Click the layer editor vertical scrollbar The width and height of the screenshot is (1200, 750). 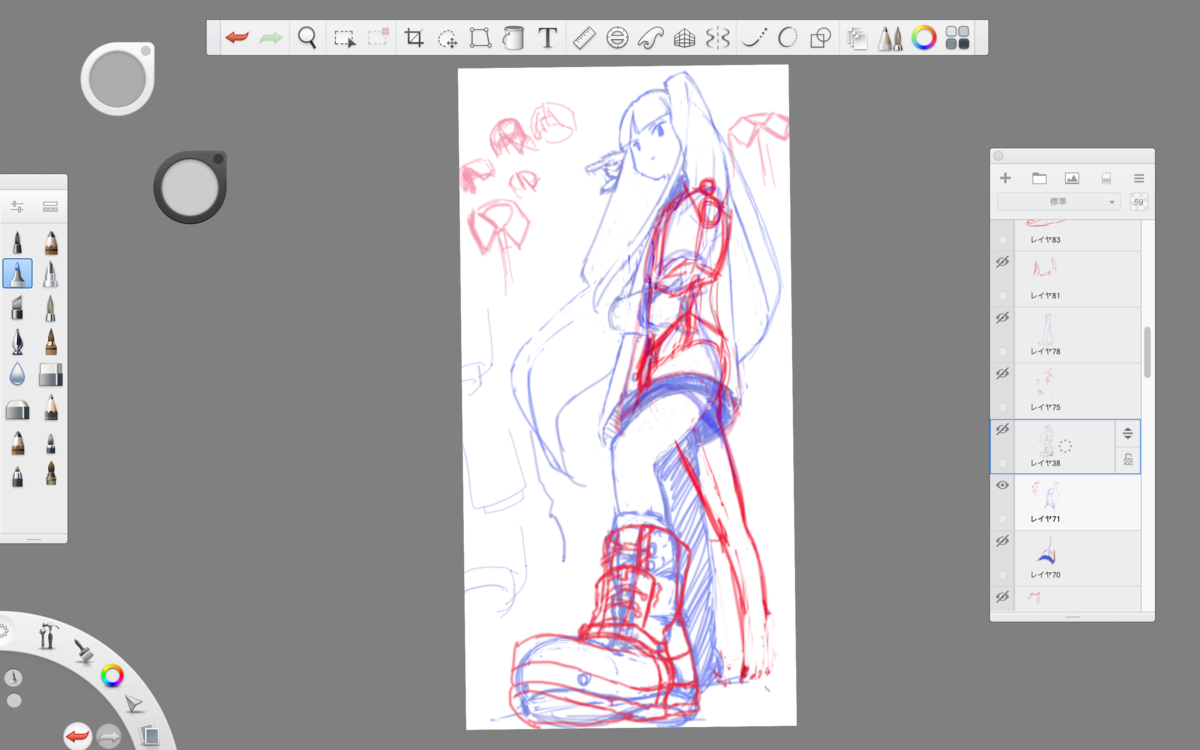[1147, 351]
